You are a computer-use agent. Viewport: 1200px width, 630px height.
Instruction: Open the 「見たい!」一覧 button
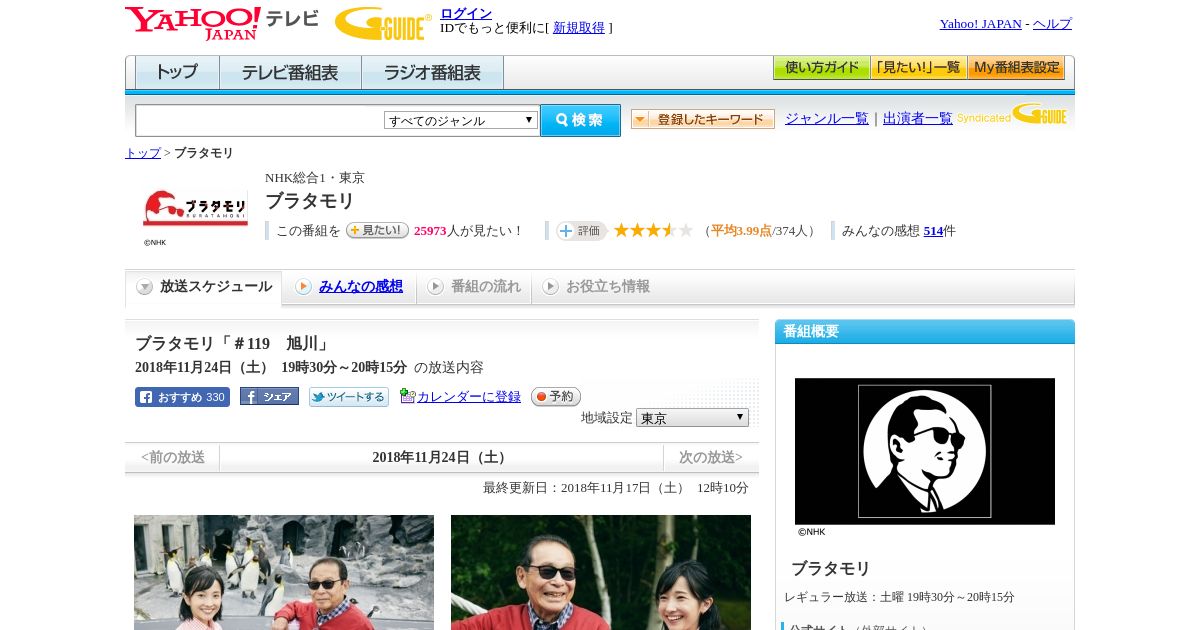(919, 68)
